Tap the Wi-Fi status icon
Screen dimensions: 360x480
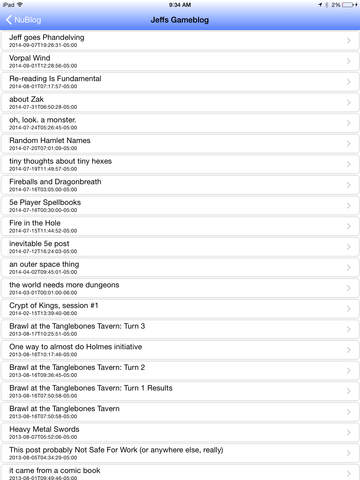point(20,5)
